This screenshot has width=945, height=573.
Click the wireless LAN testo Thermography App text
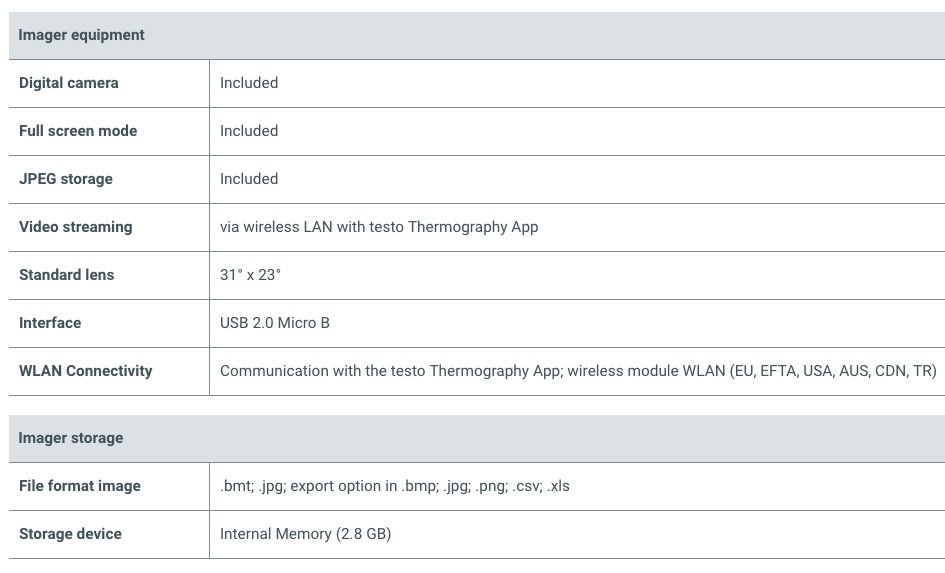[x=379, y=227]
